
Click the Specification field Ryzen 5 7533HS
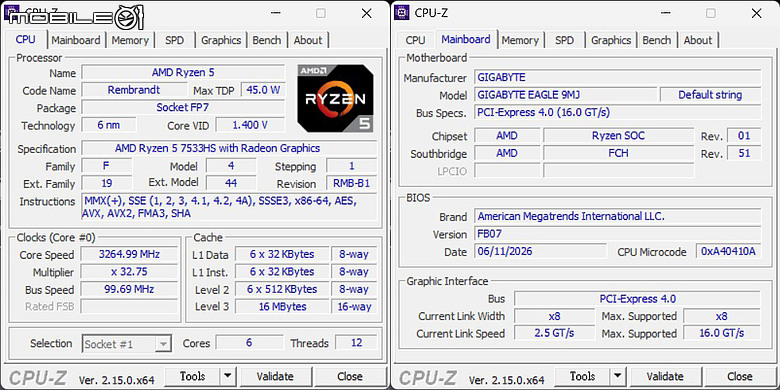click(229, 148)
